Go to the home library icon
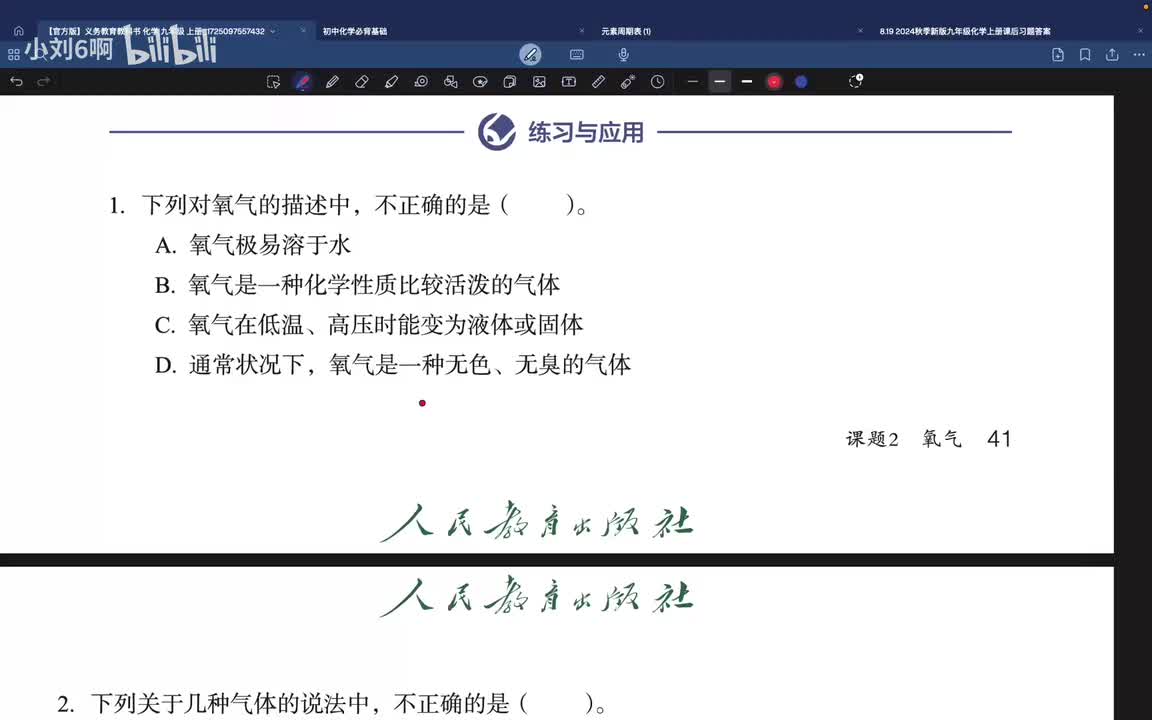The height and width of the screenshot is (720, 1152). pyautogui.click(x=18, y=31)
